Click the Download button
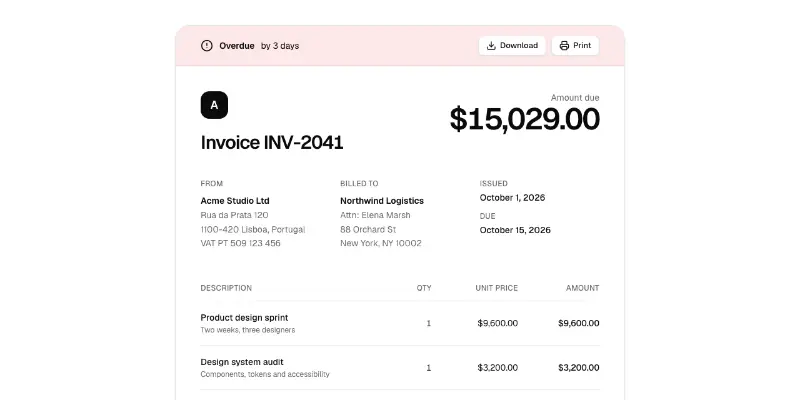 pos(512,45)
